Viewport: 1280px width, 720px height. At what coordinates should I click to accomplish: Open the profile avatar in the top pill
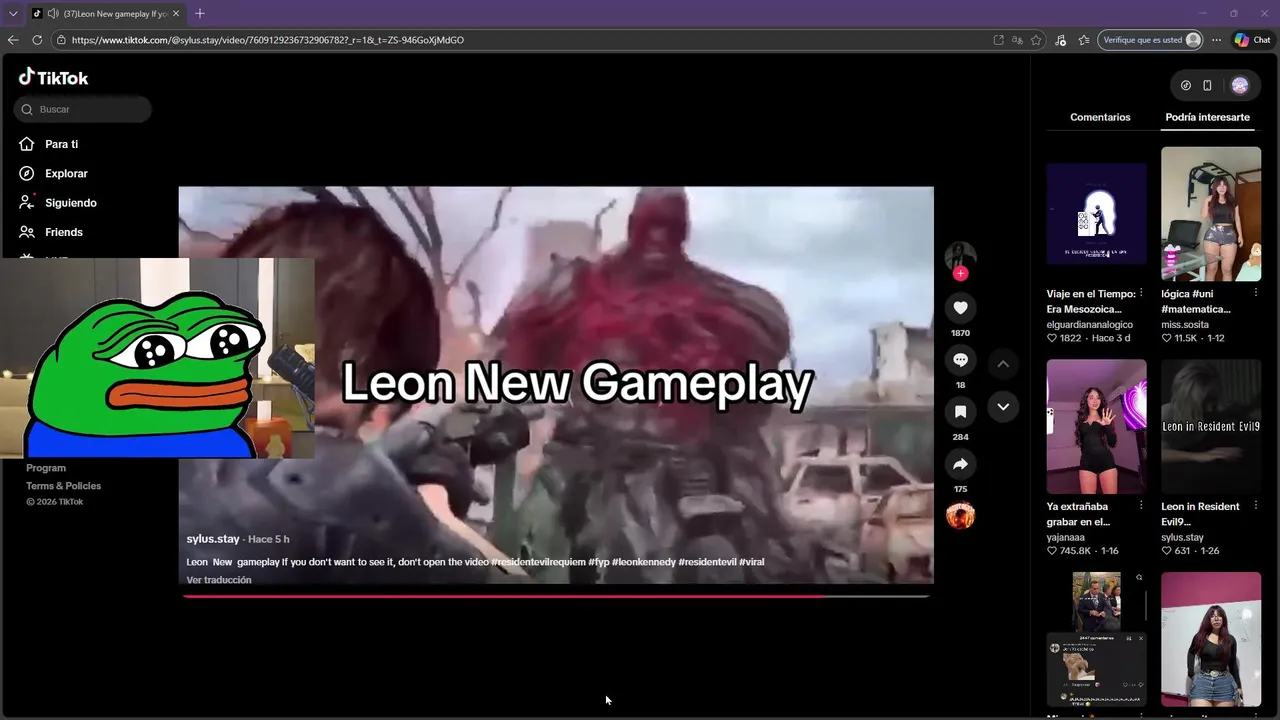(x=1240, y=86)
